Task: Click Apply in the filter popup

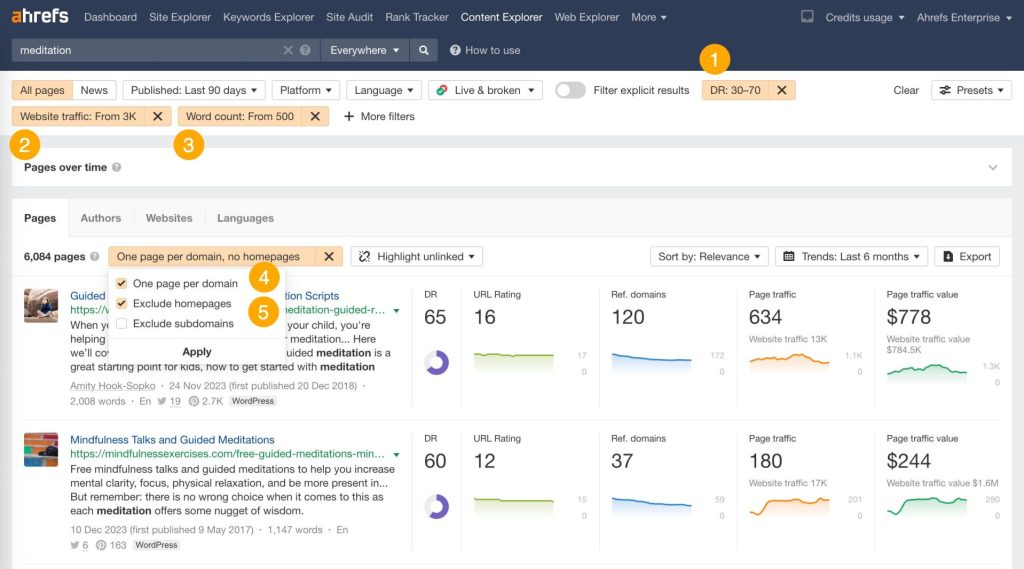Action: click(x=197, y=351)
